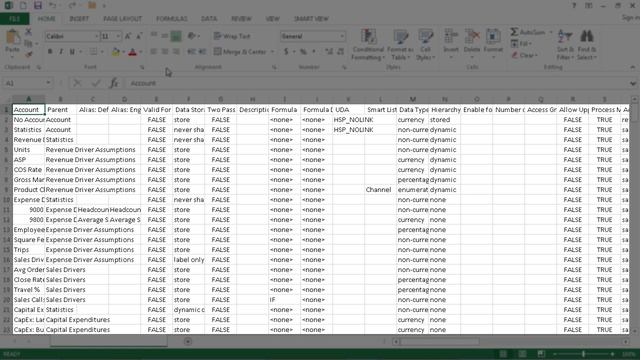
Task: Click the zoom slider in status bar
Action: 584,353
